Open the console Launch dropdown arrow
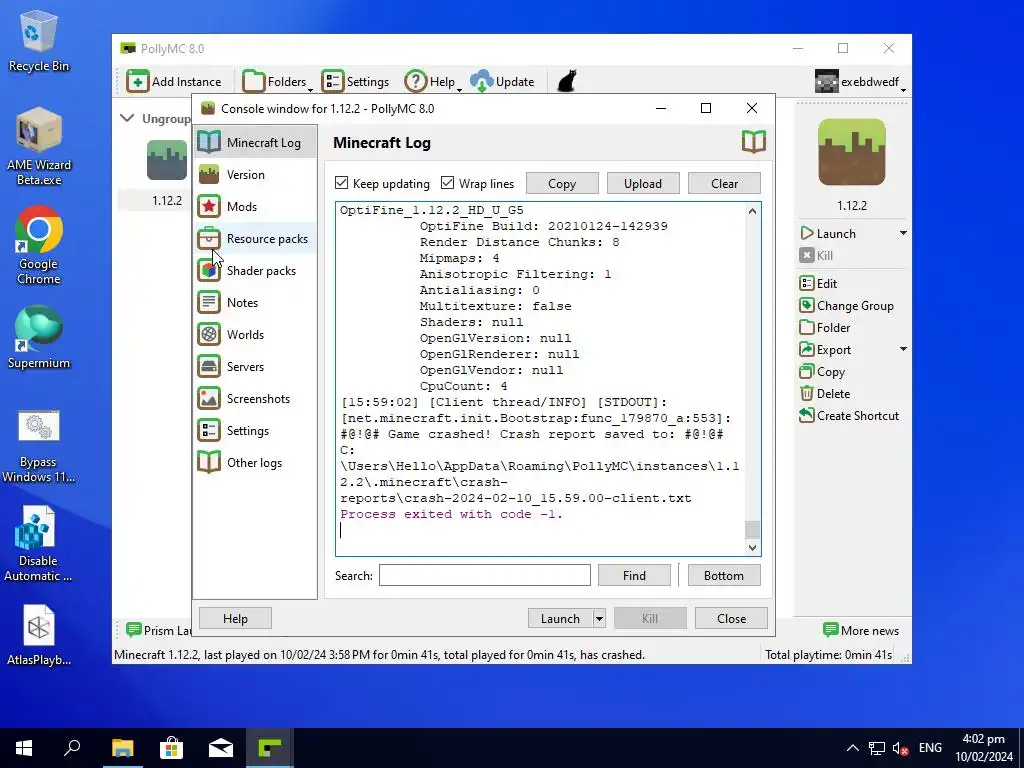 click(x=599, y=618)
